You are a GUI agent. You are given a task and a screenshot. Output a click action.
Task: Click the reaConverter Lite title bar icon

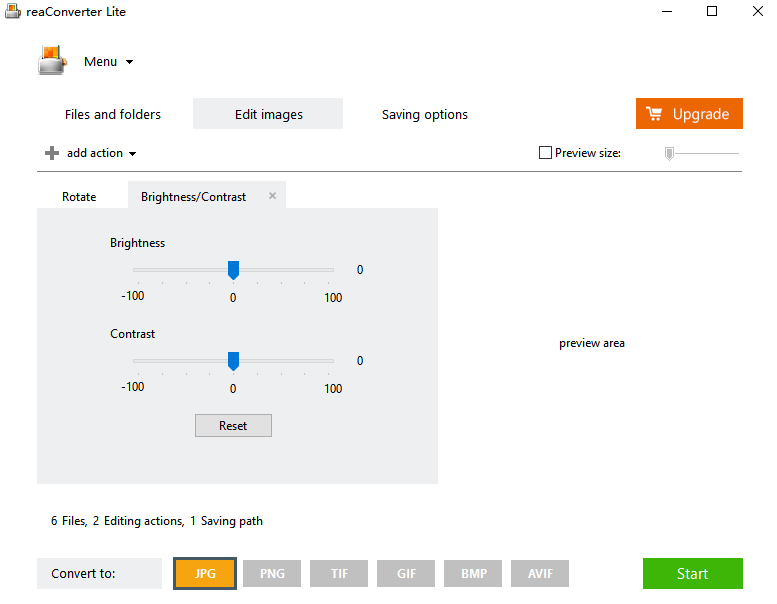(x=13, y=11)
